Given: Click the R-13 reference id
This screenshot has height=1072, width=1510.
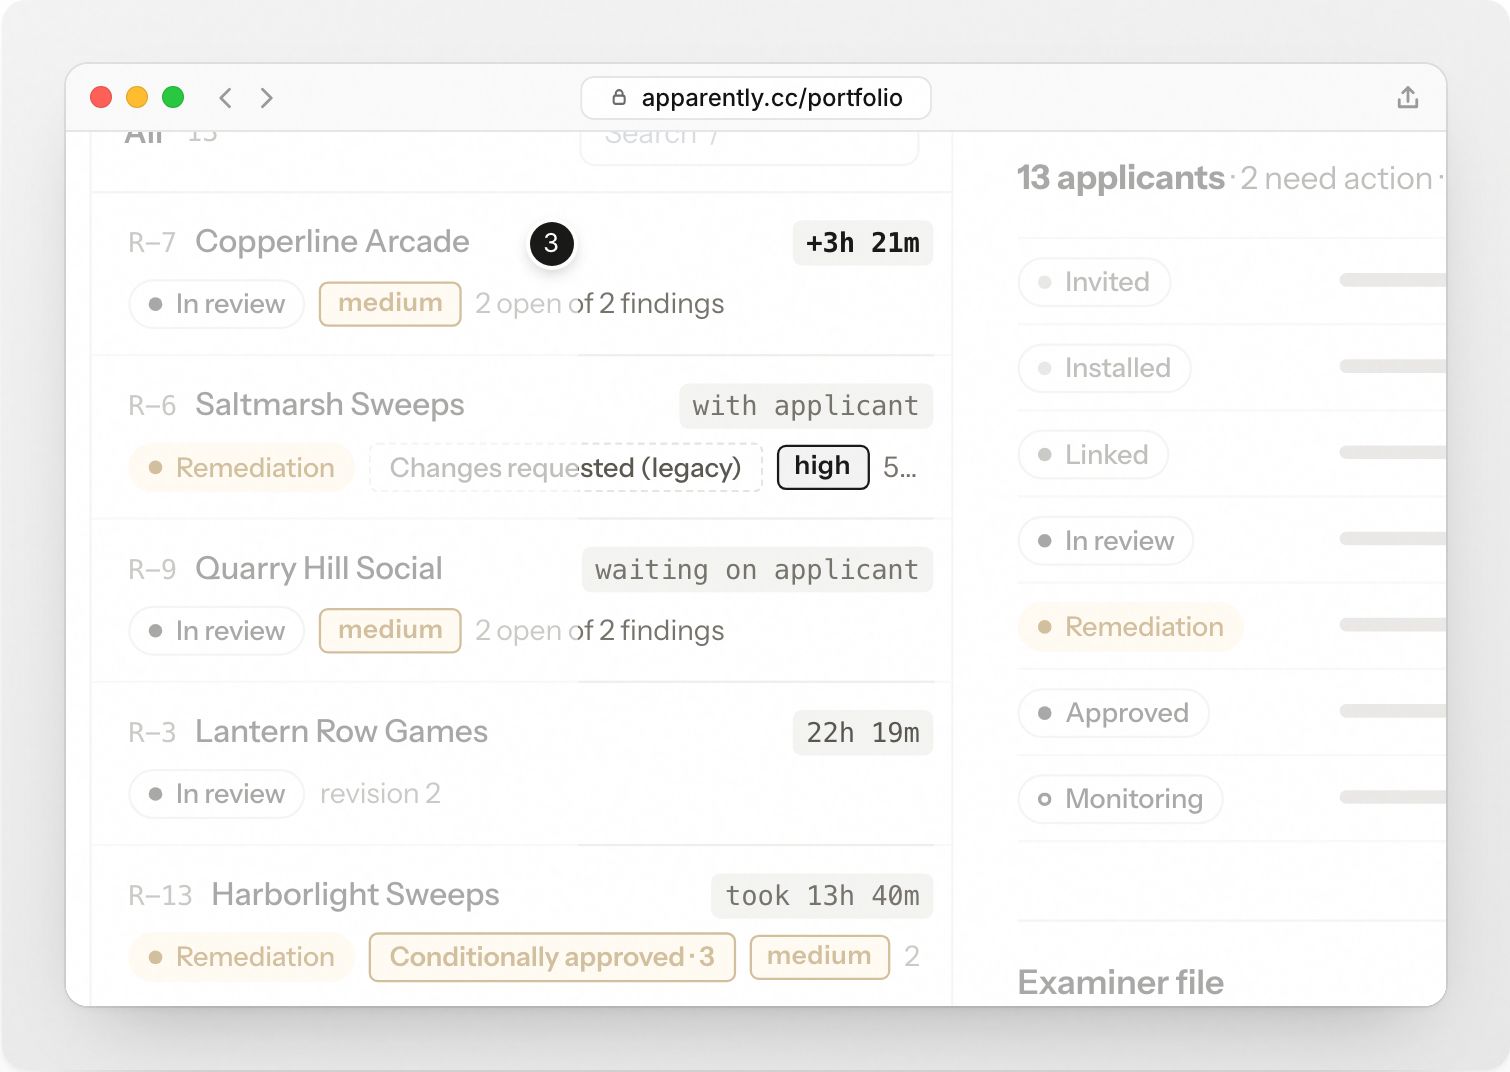Looking at the screenshot, I should (160, 896).
